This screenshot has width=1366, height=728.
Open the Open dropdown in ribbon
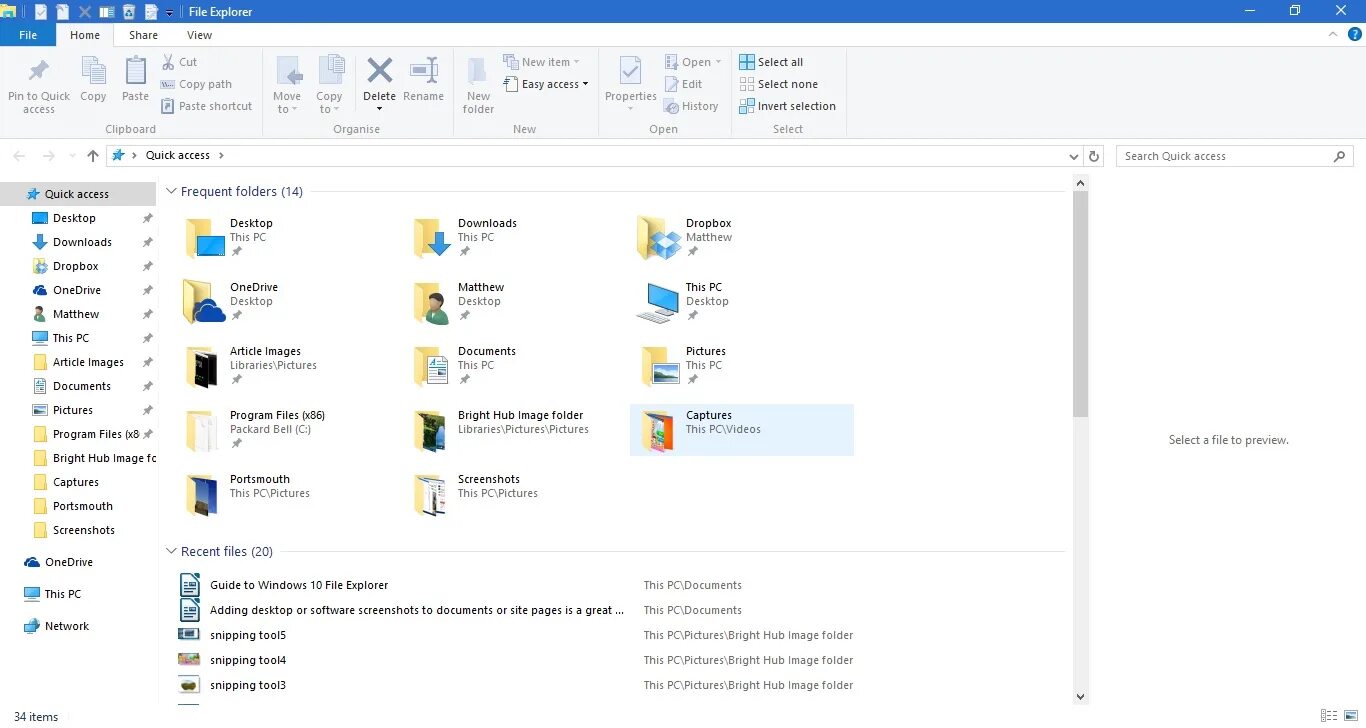point(693,62)
